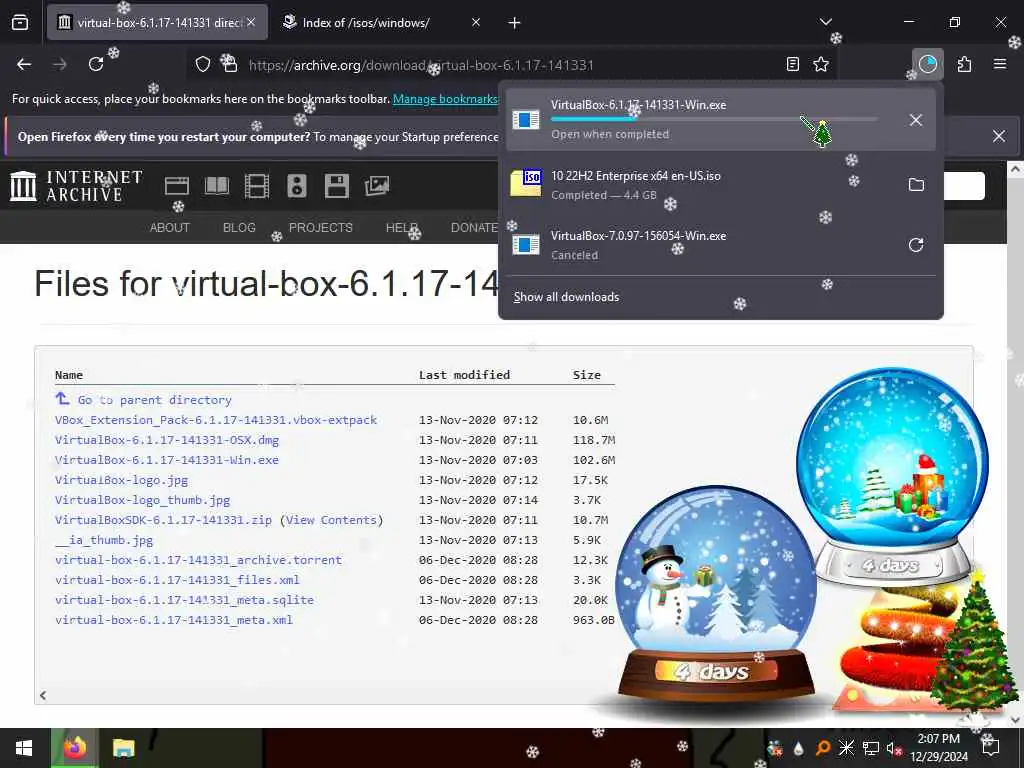Viewport: 1024px width, 768px height.
Task: Toggle reader view icon in address bar
Action: point(792,64)
